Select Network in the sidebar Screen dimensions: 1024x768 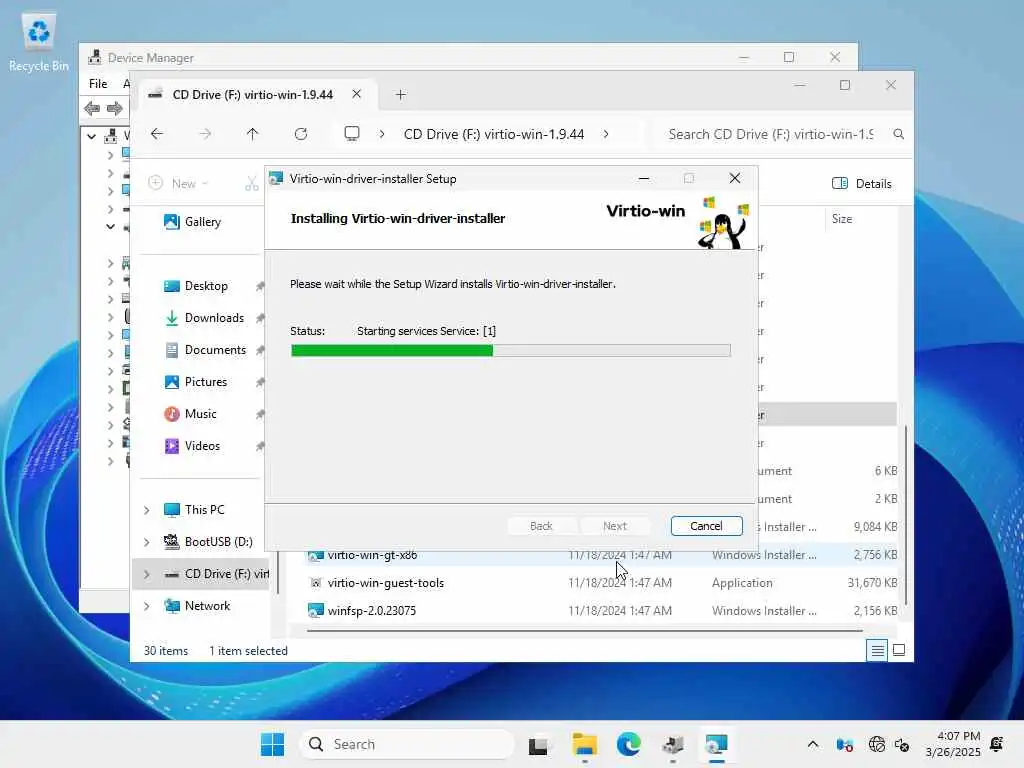click(x=197, y=606)
